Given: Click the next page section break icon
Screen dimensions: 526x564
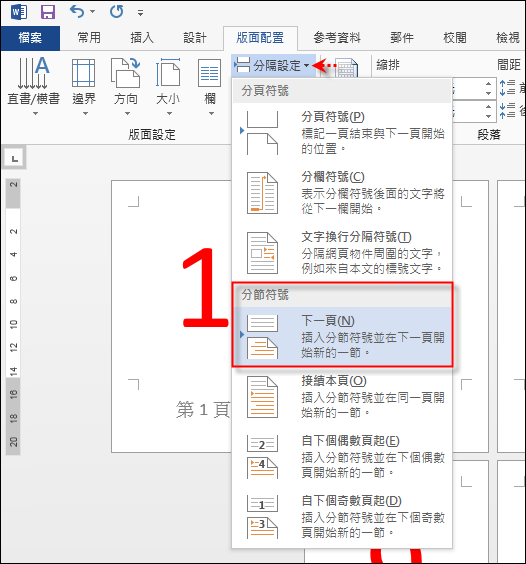Looking at the screenshot, I should click(262, 337).
